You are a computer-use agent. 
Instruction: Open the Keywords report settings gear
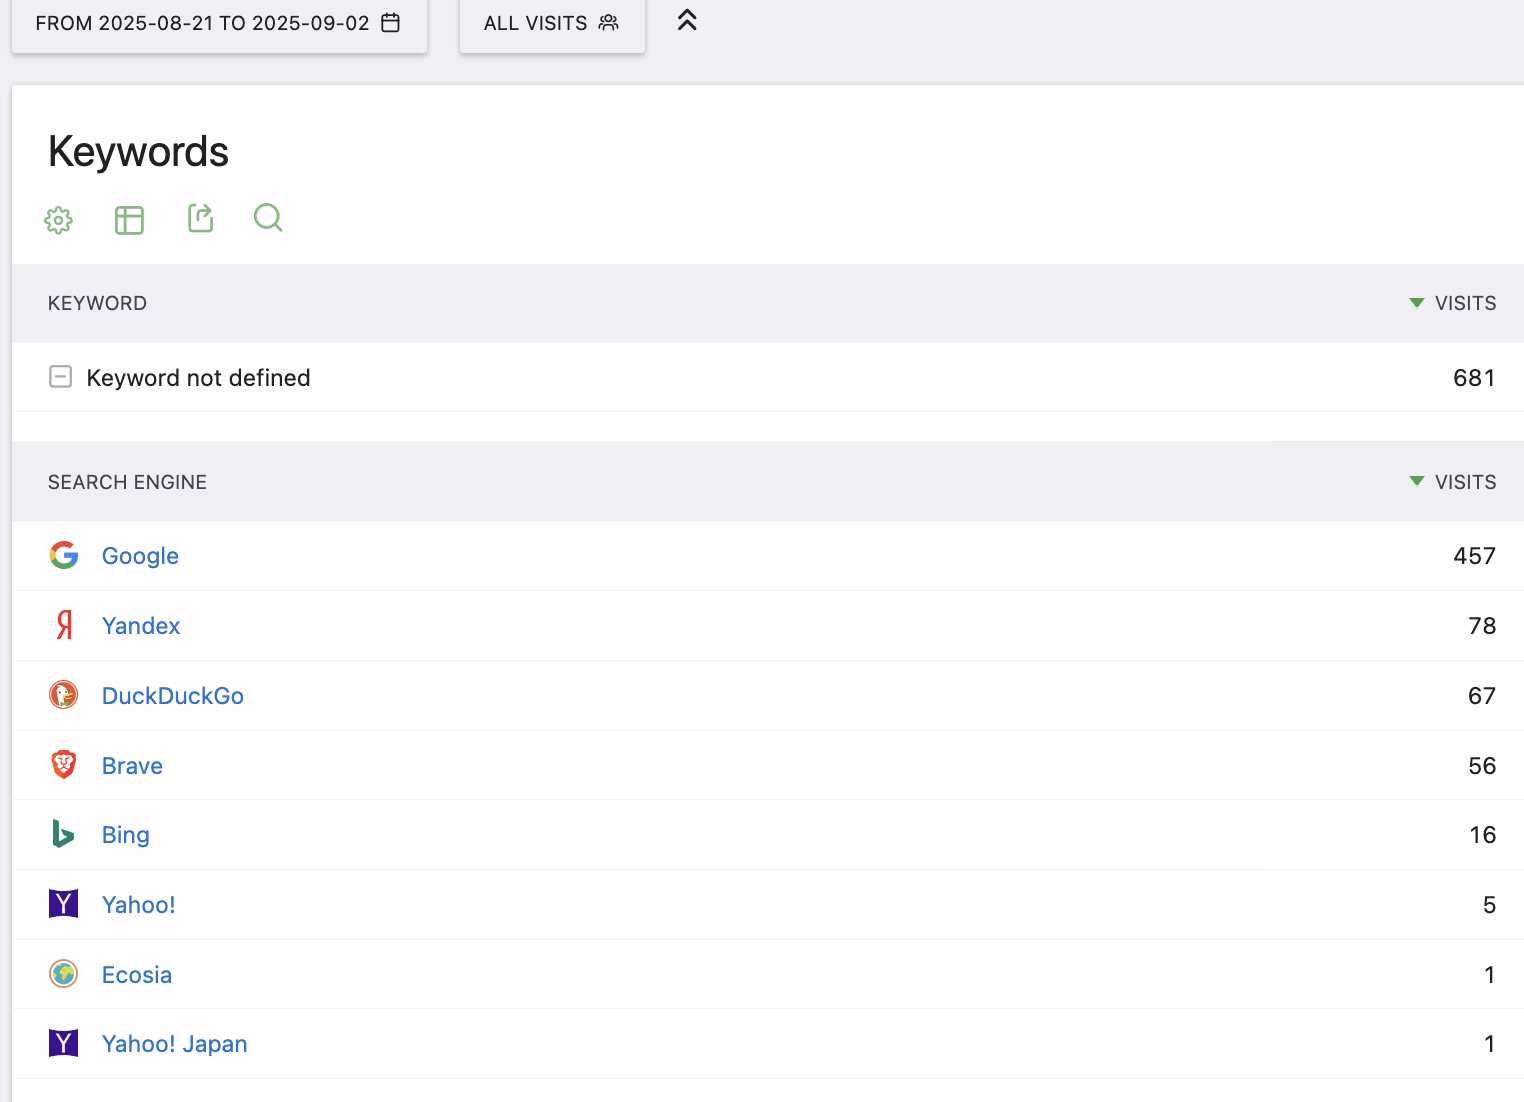59,220
